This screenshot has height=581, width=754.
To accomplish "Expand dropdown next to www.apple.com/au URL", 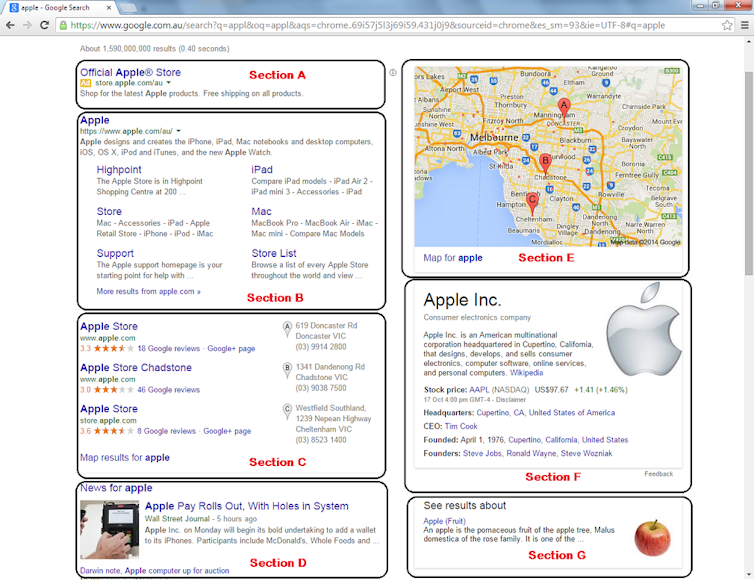I will pyautogui.click(x=178, y=131).
